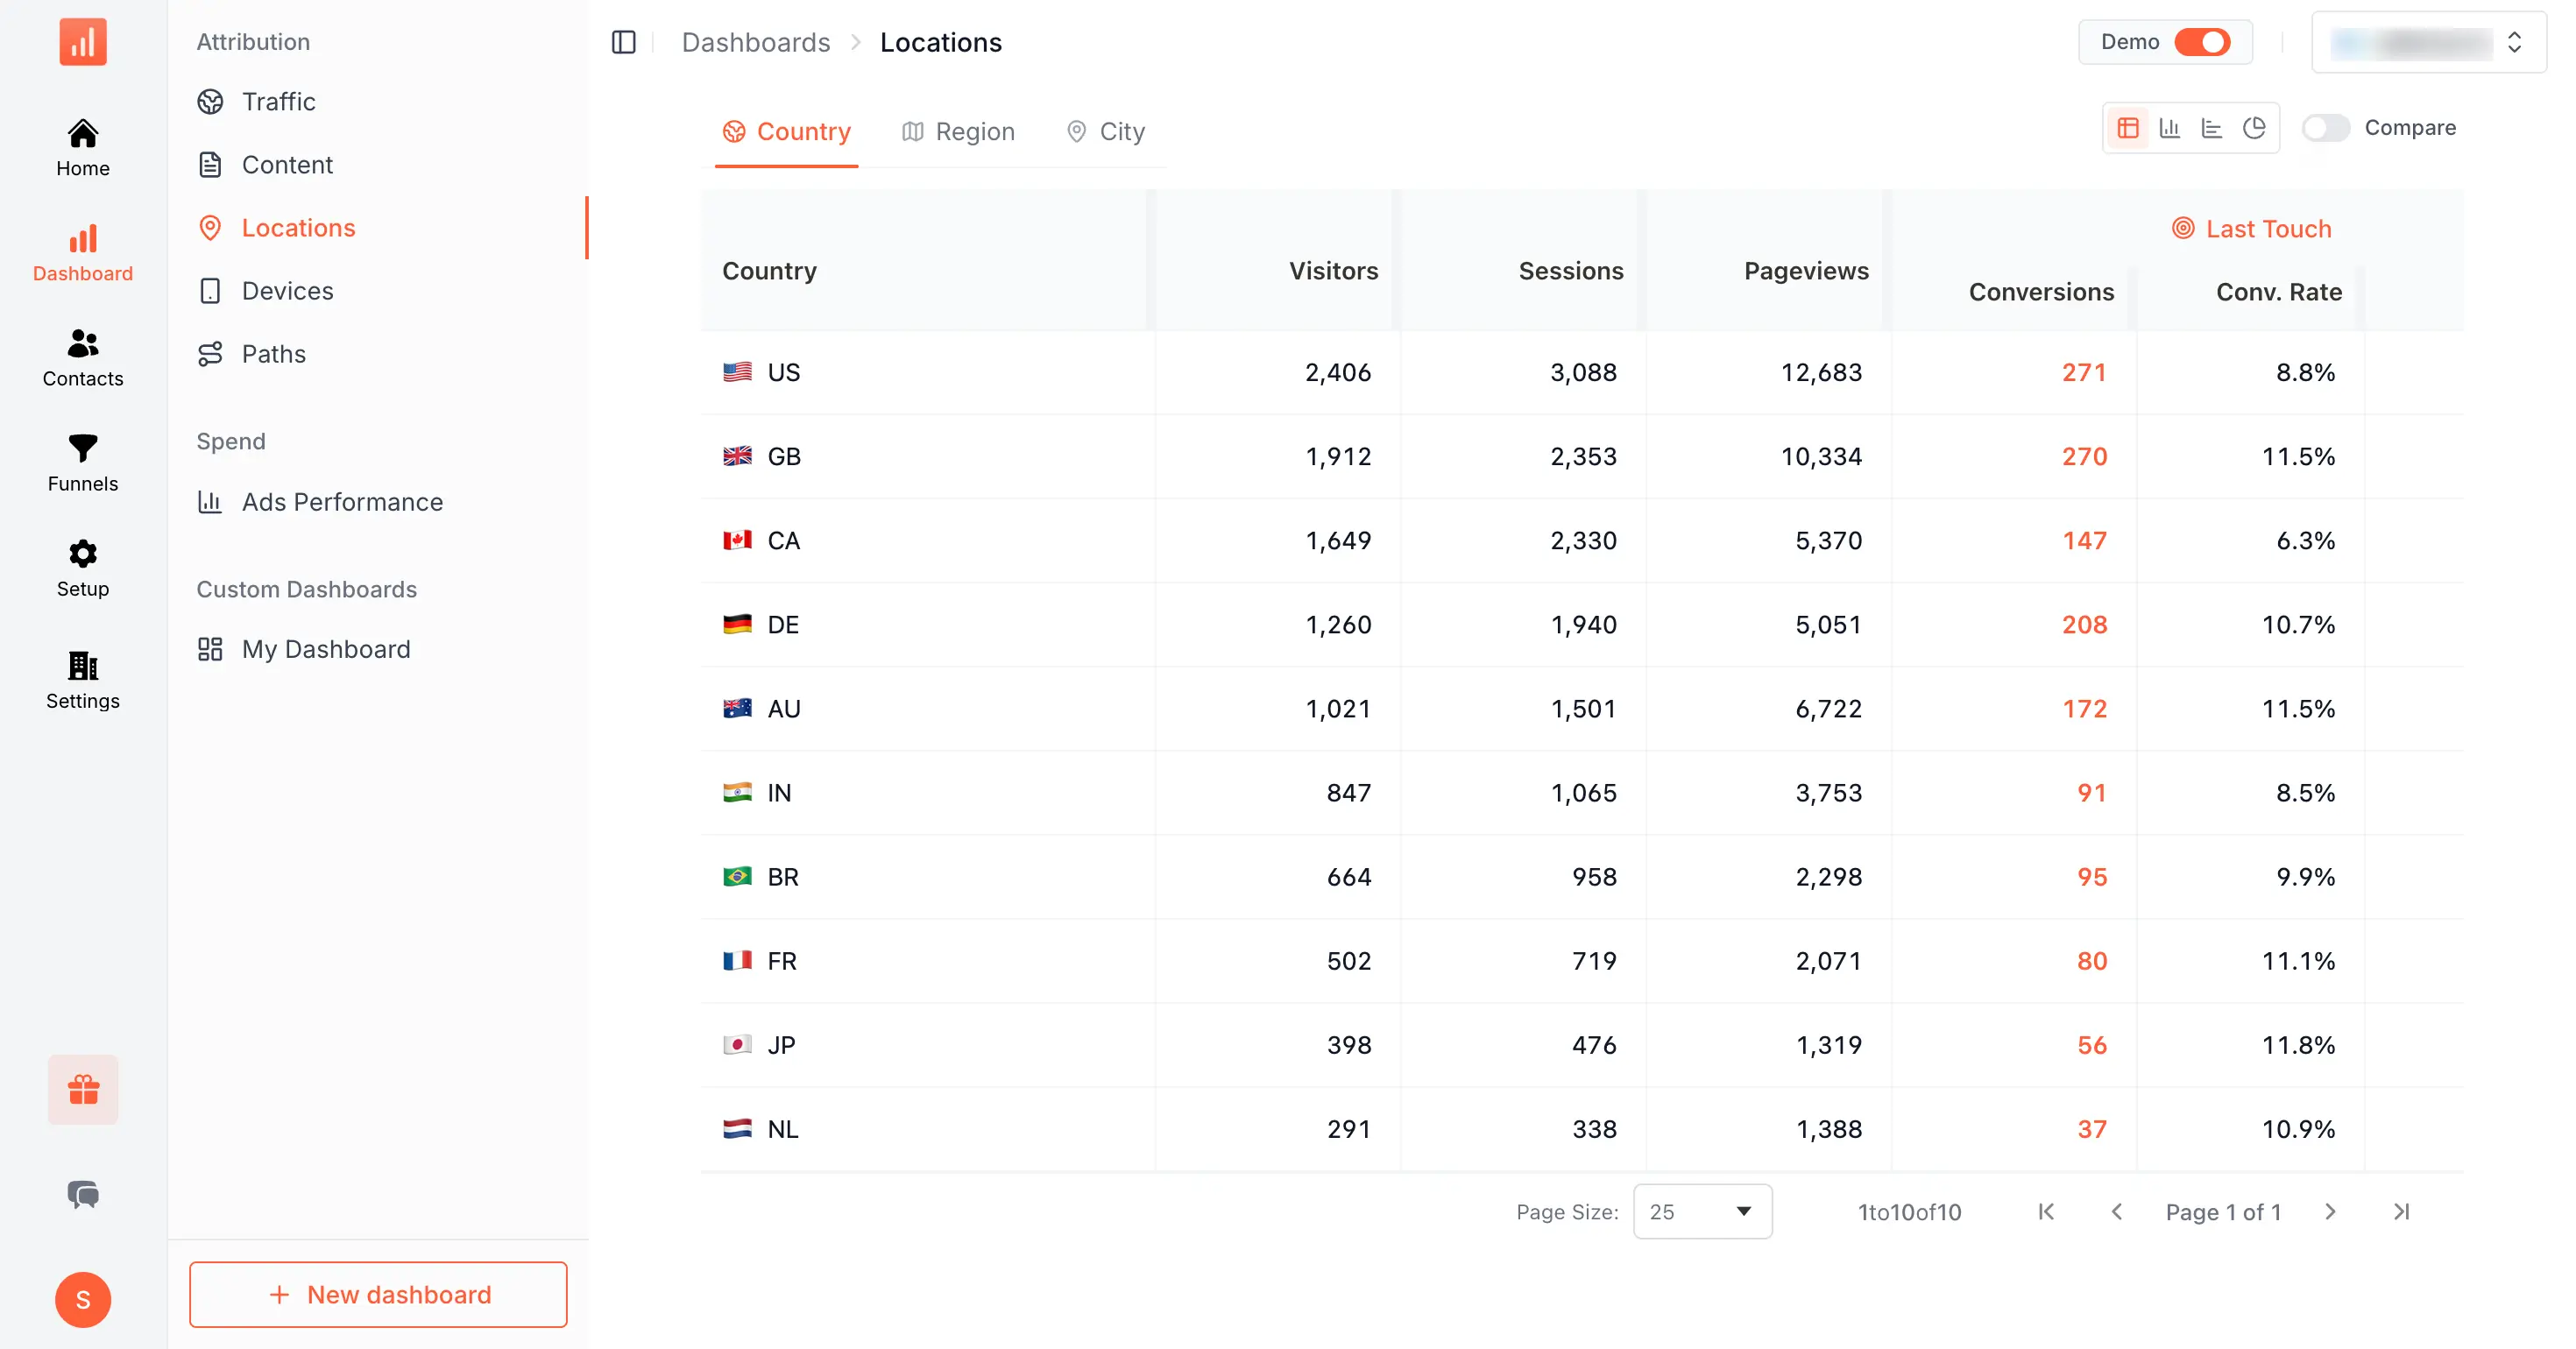The image size is (2576, 1349).
Task: Click the "1to10of10" row count
Action: click(1909, 1212)
